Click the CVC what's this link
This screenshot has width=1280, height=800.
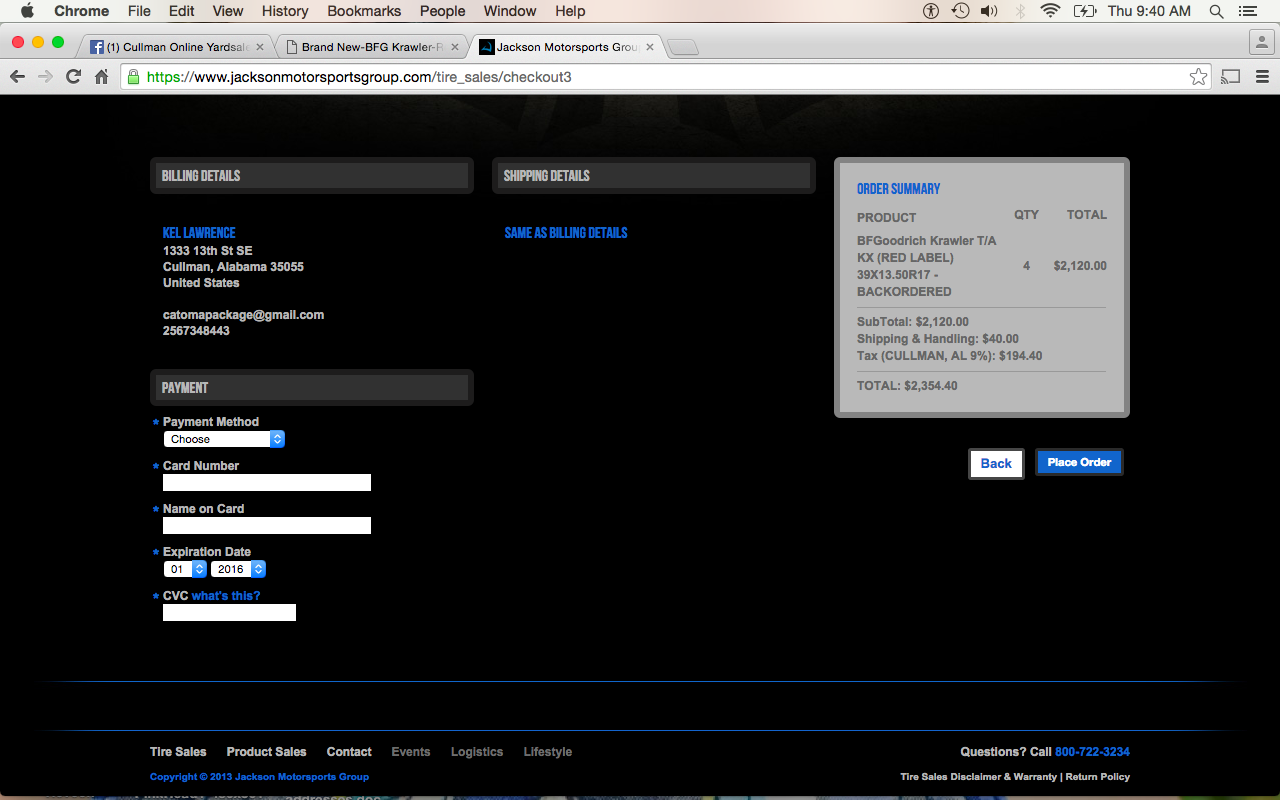[x=226, y=596]
